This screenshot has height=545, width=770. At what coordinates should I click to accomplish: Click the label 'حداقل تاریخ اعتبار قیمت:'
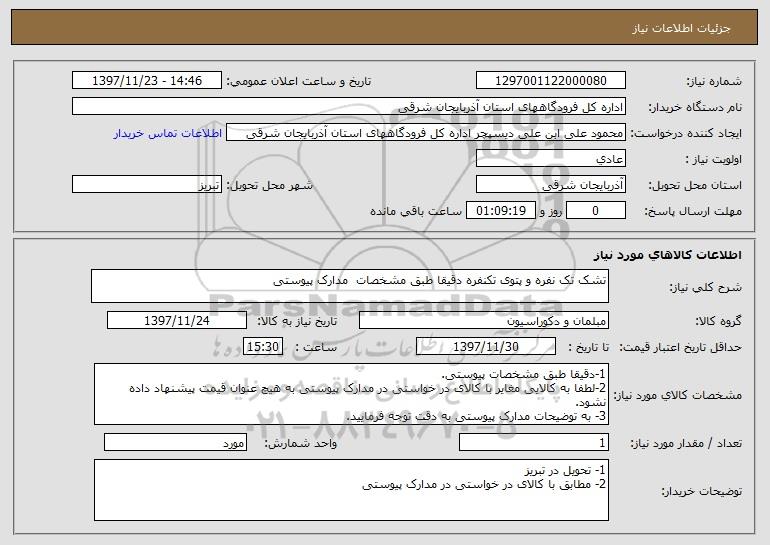click(681, 347)
